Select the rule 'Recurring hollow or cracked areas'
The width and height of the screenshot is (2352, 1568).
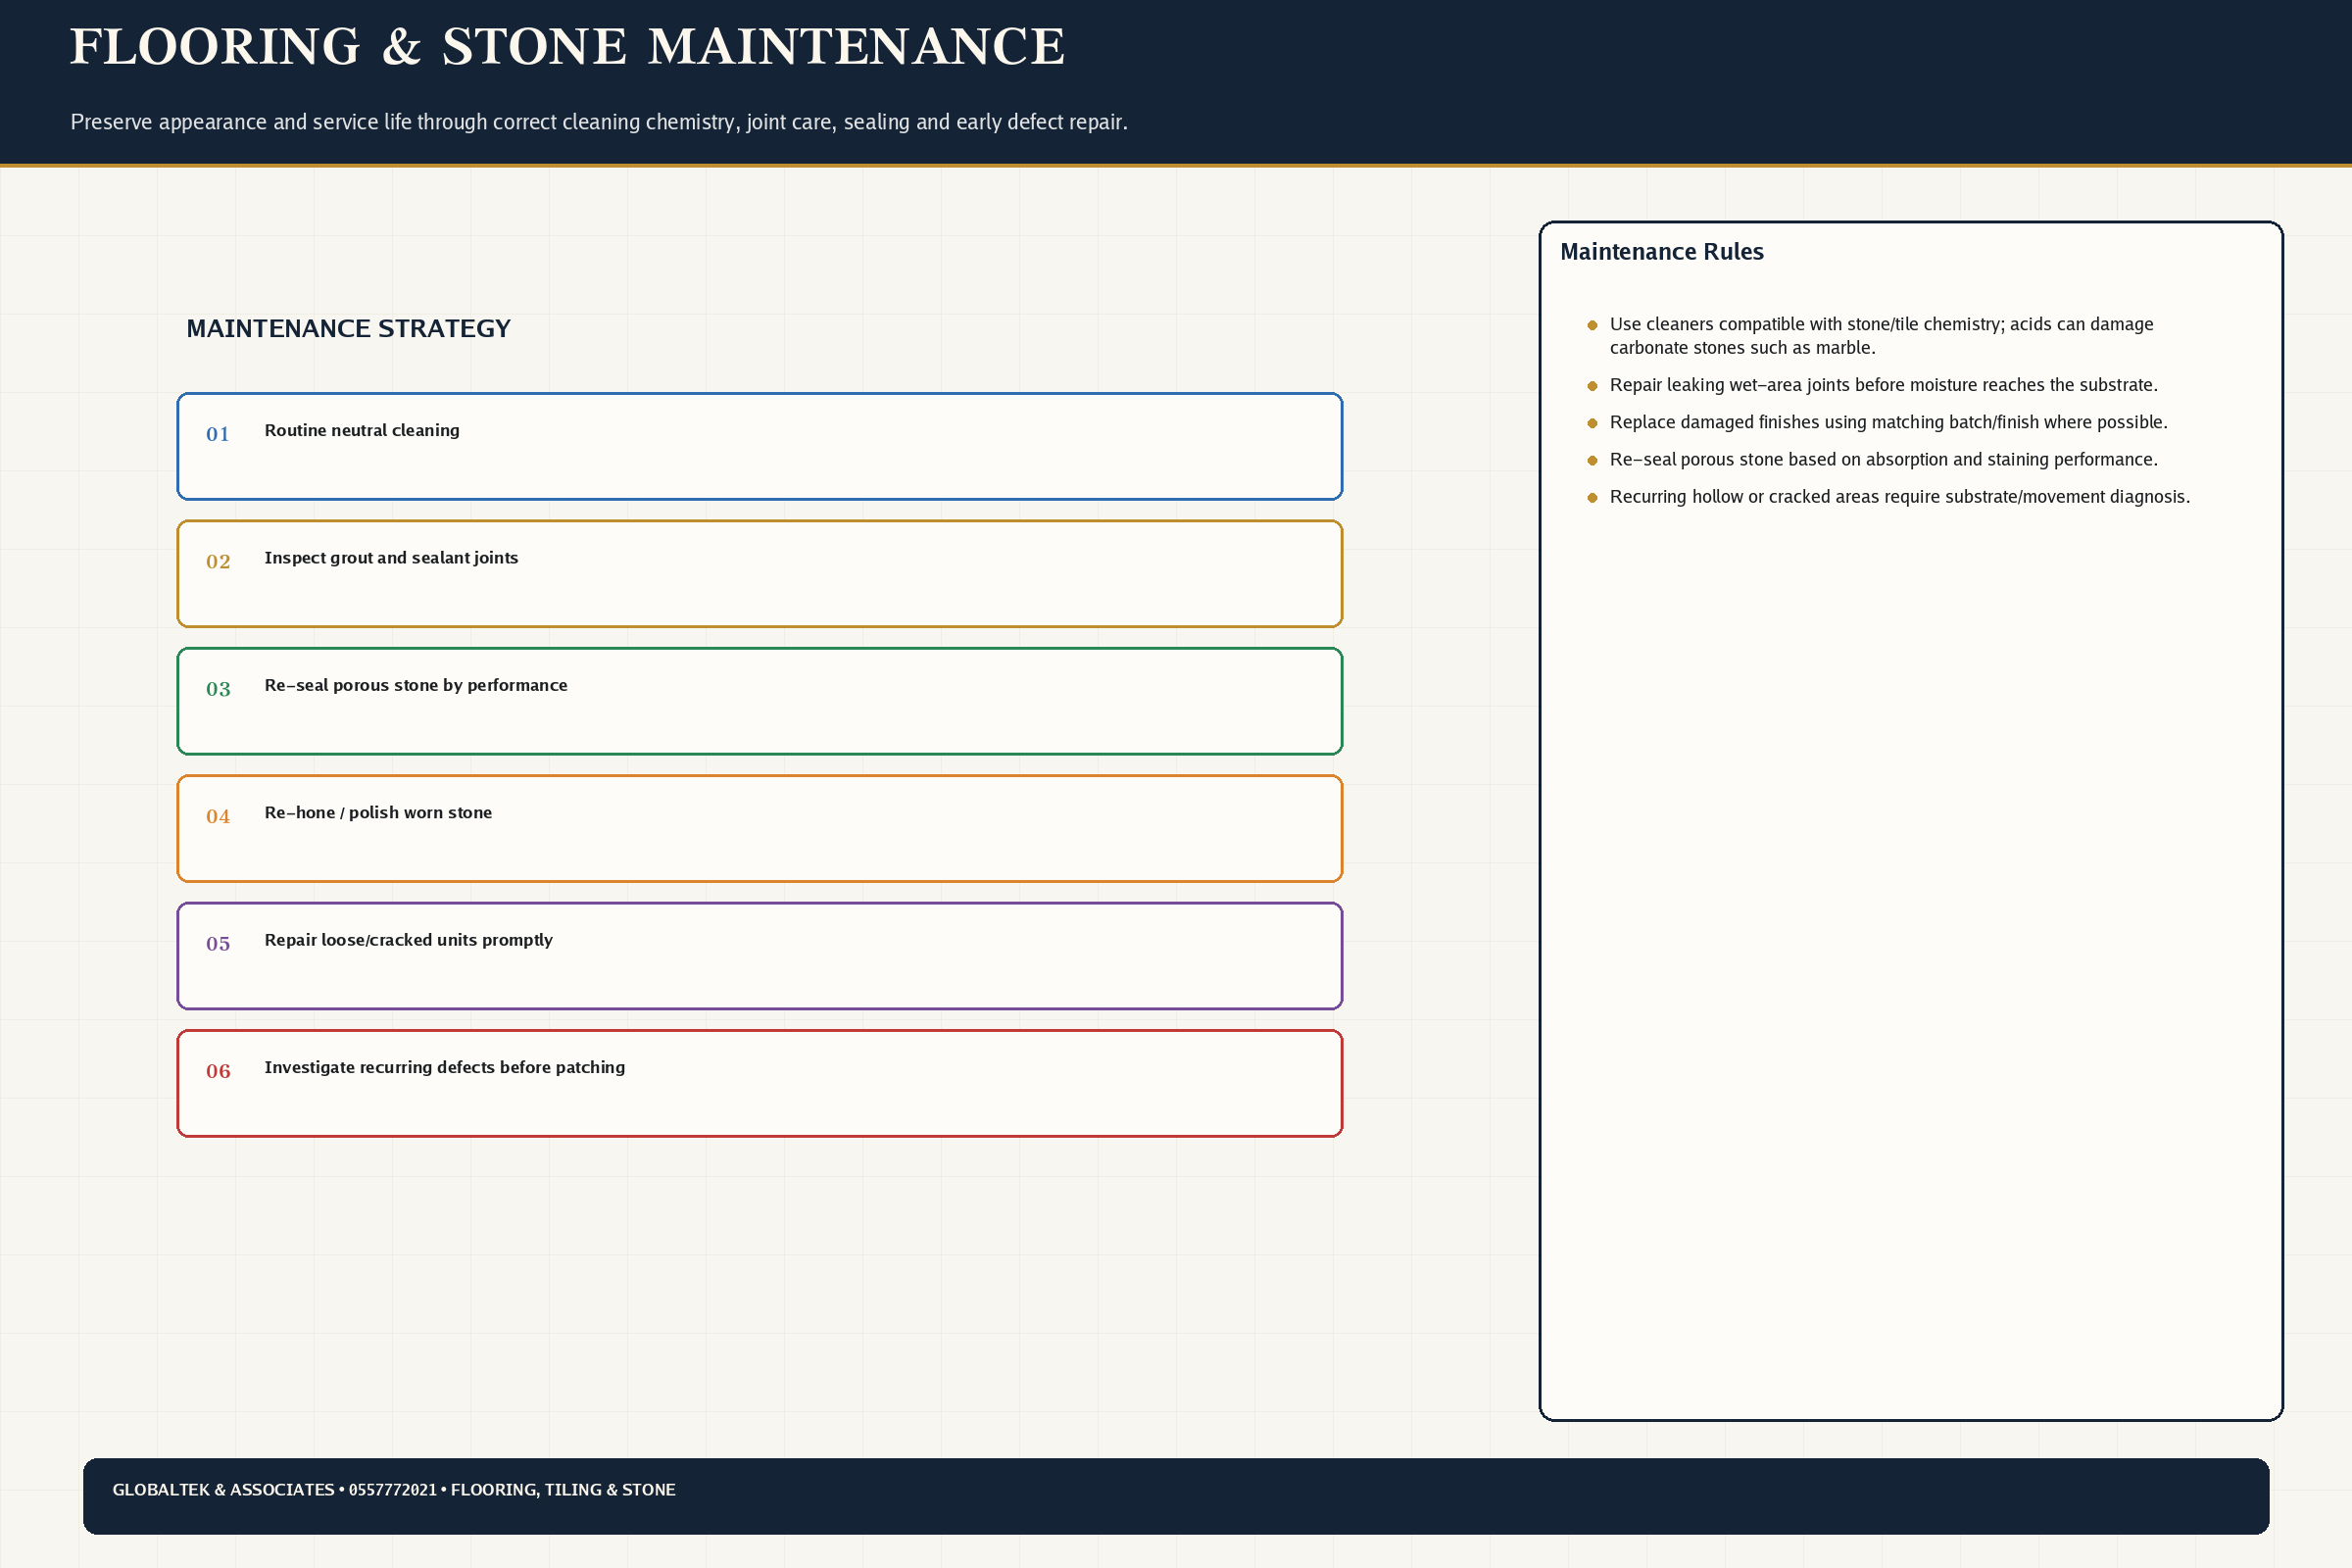(1899, 497)
